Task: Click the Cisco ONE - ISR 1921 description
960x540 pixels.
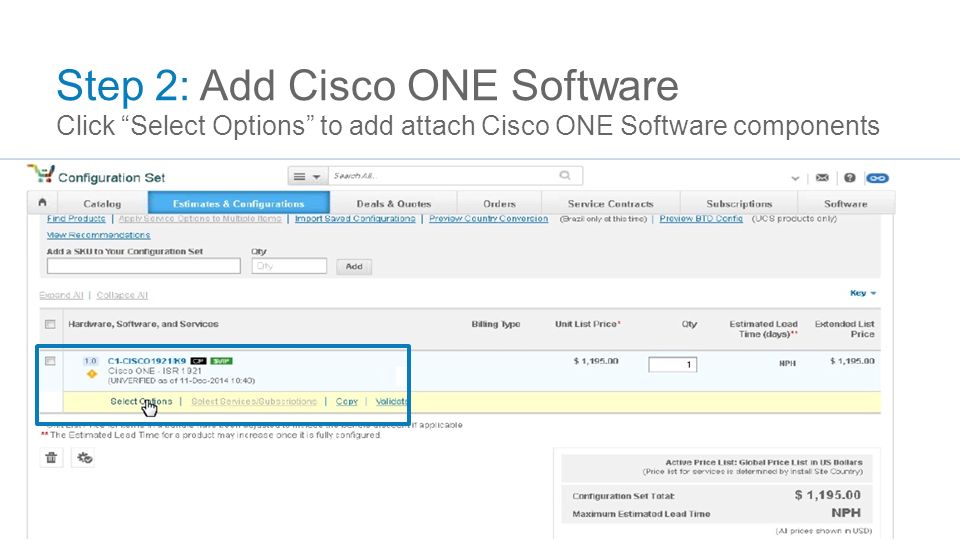Action: tap(155, 371)
